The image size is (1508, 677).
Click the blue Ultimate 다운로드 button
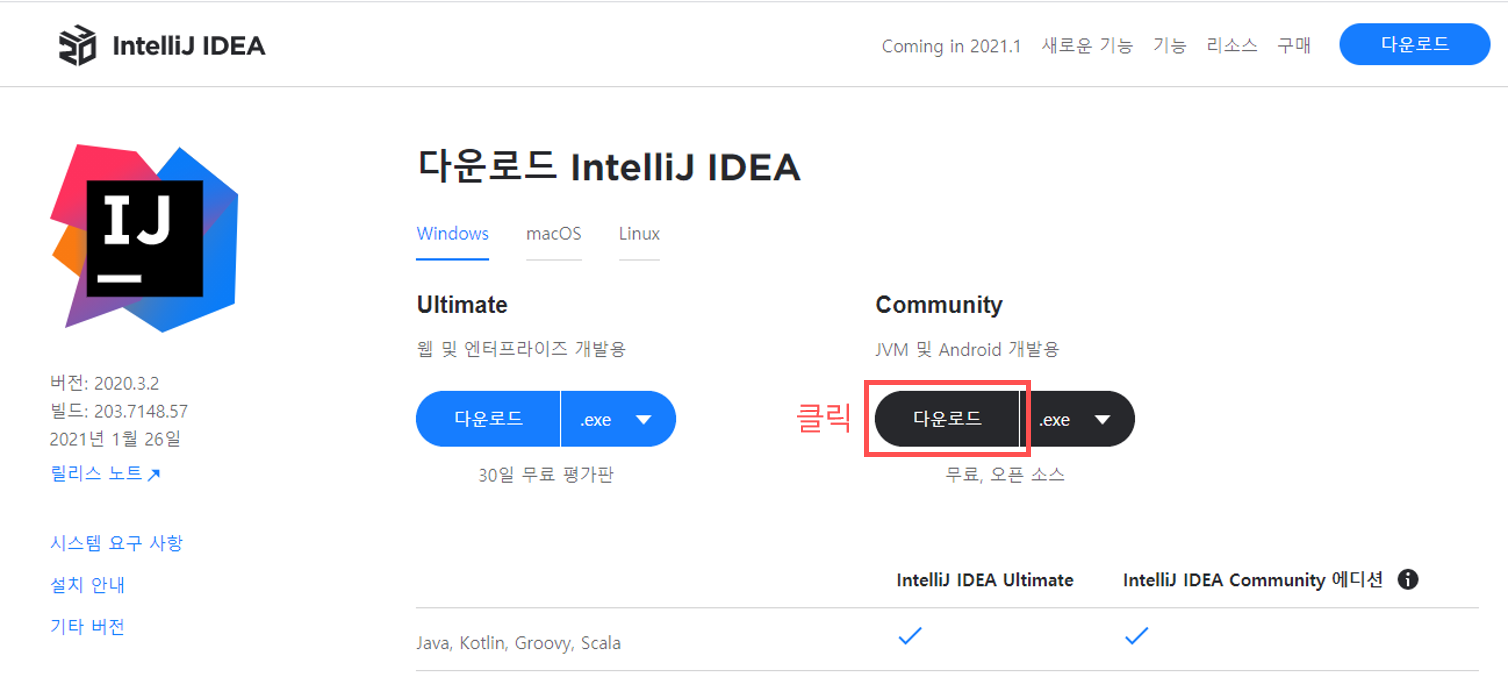(488, 419)
